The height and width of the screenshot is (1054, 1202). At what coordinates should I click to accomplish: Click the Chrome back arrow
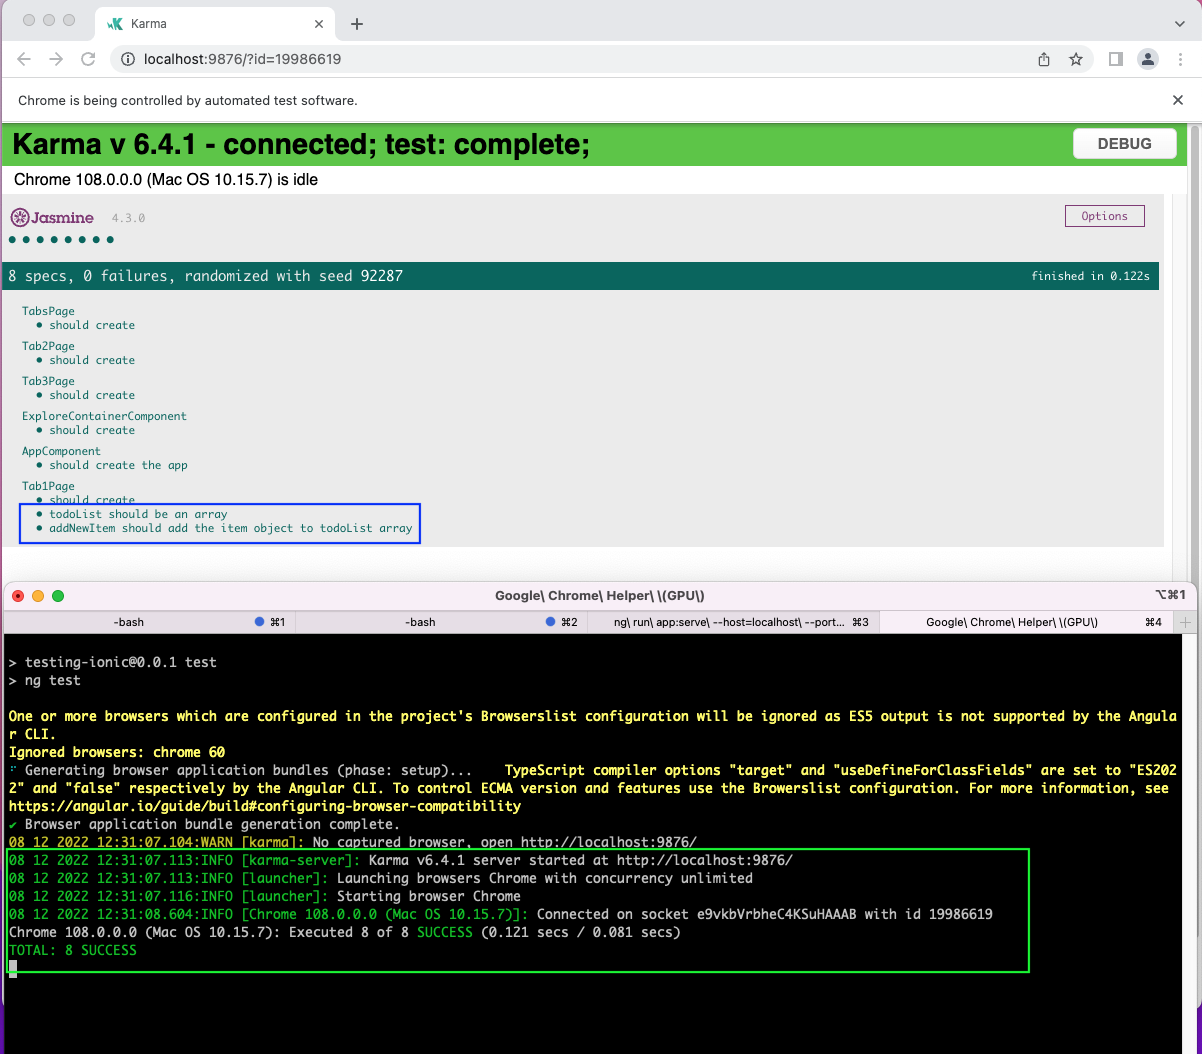[24, 59]
